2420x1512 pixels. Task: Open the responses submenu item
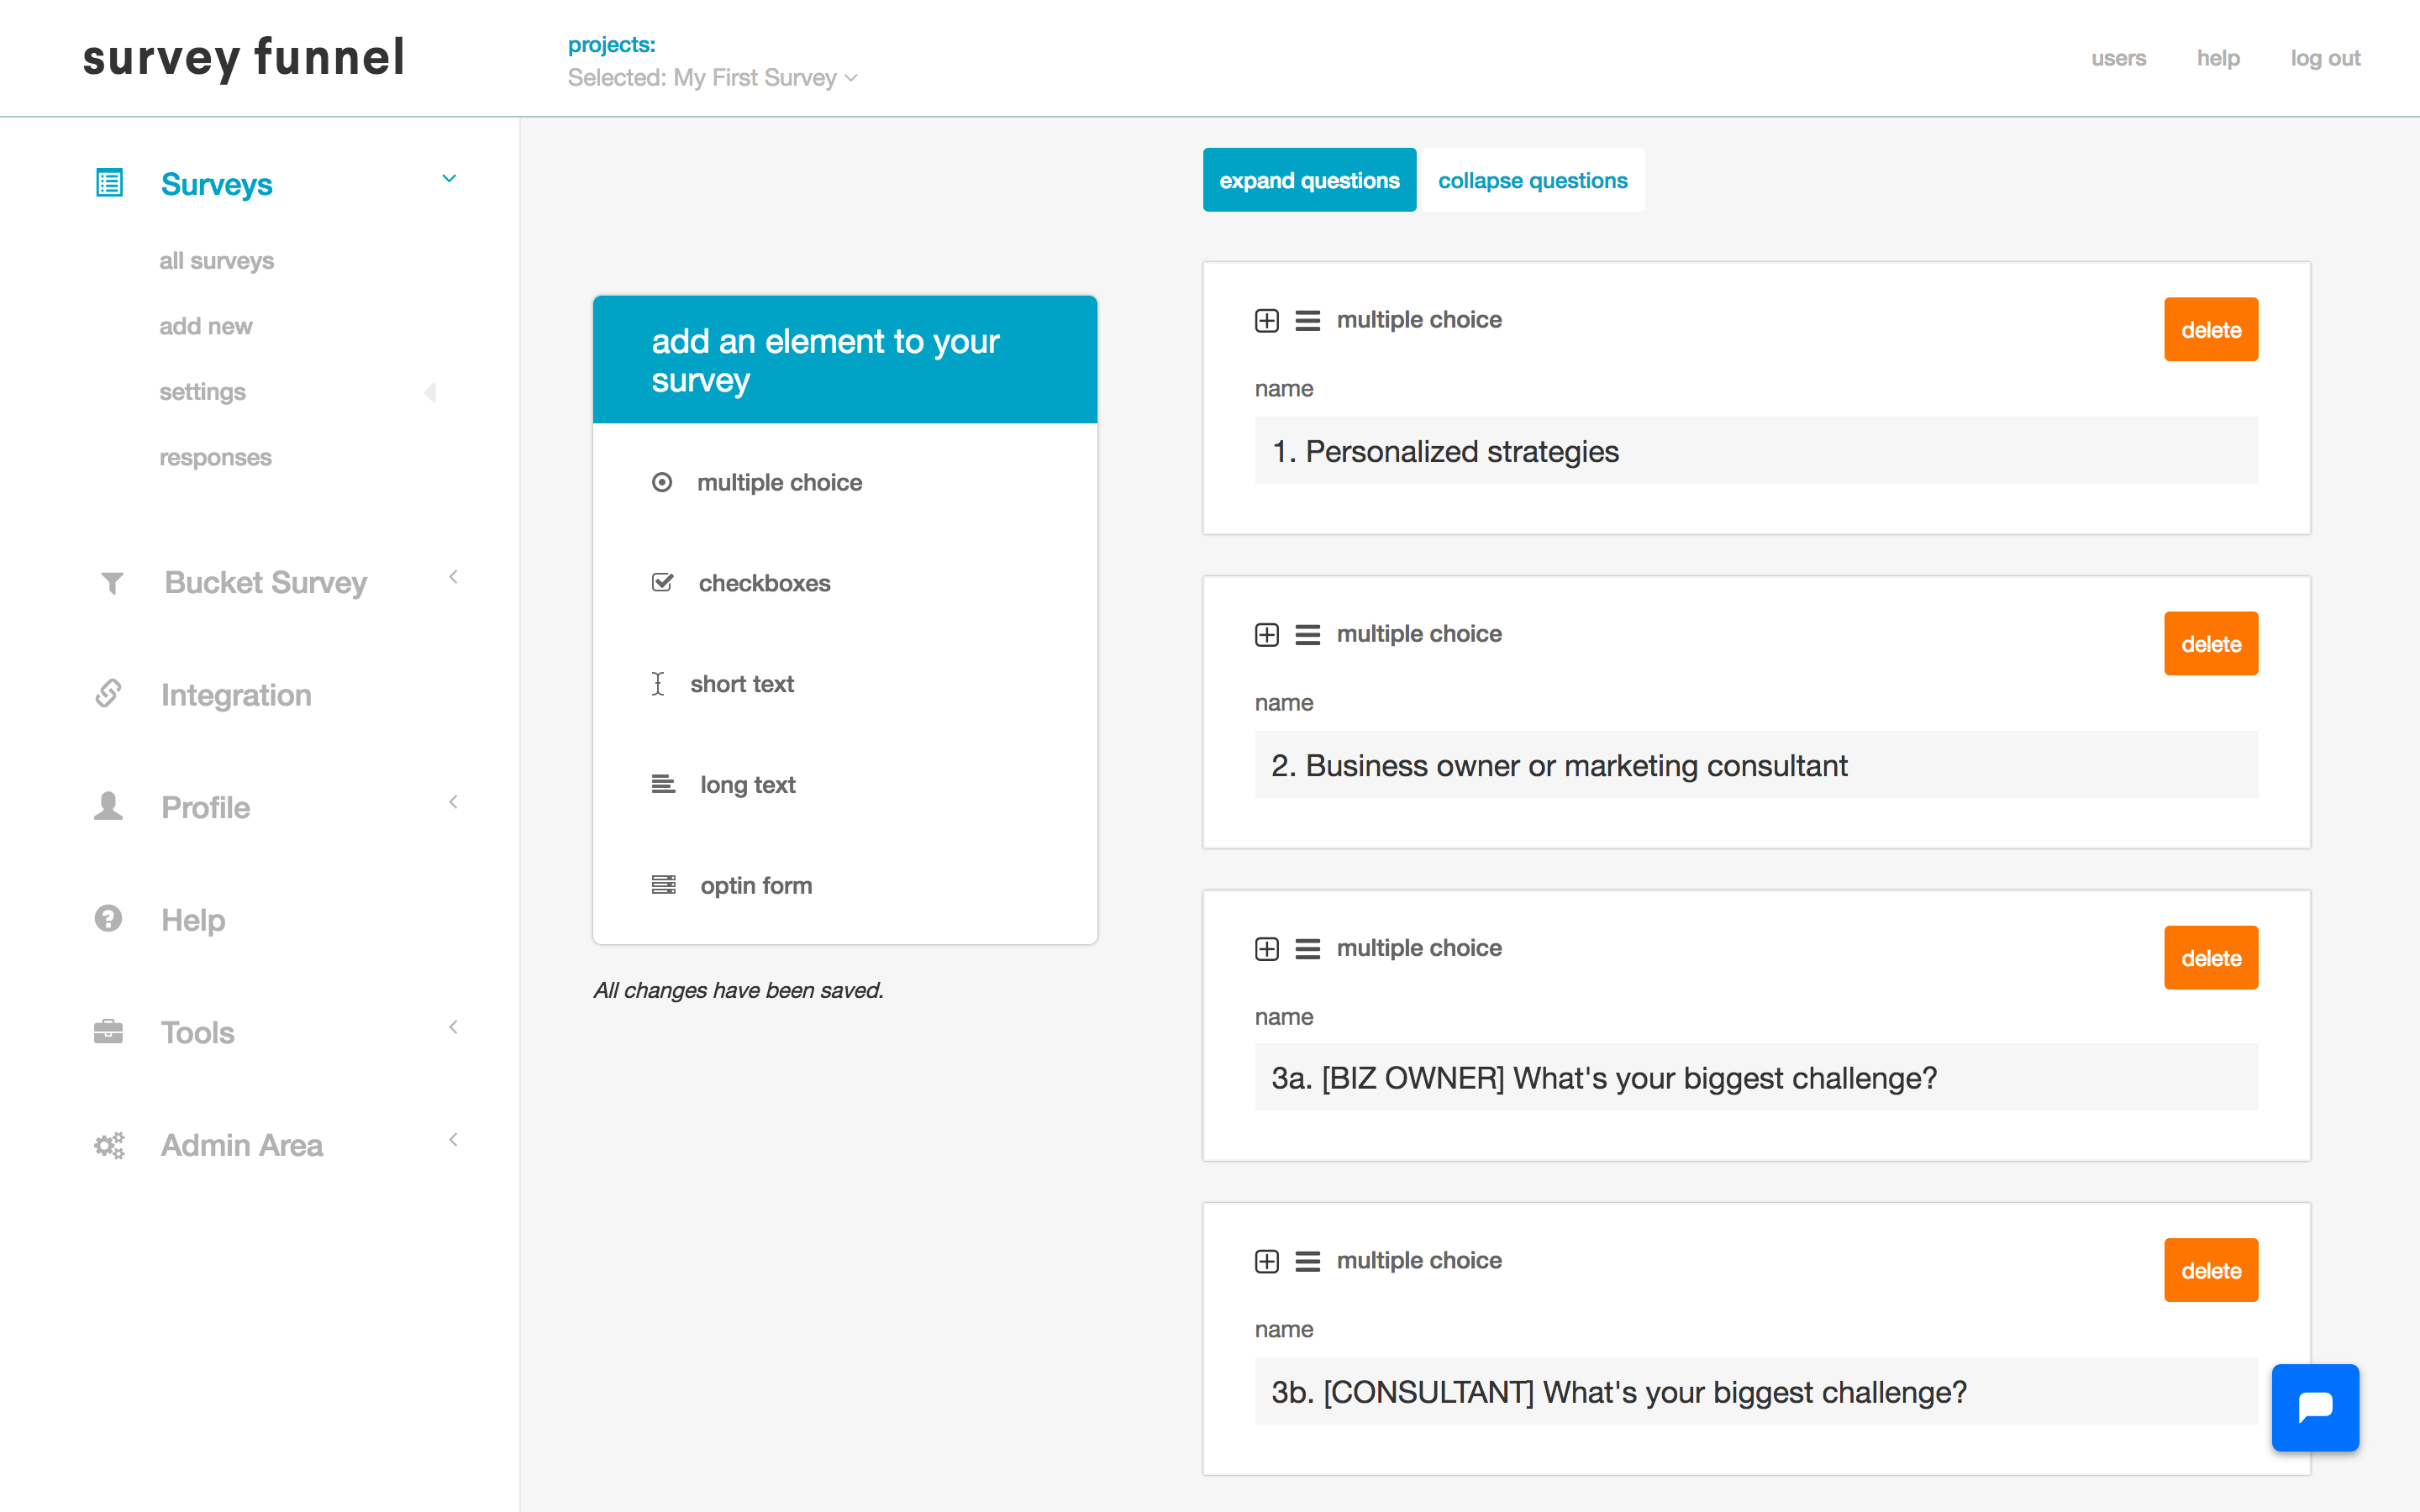point(215,457)
